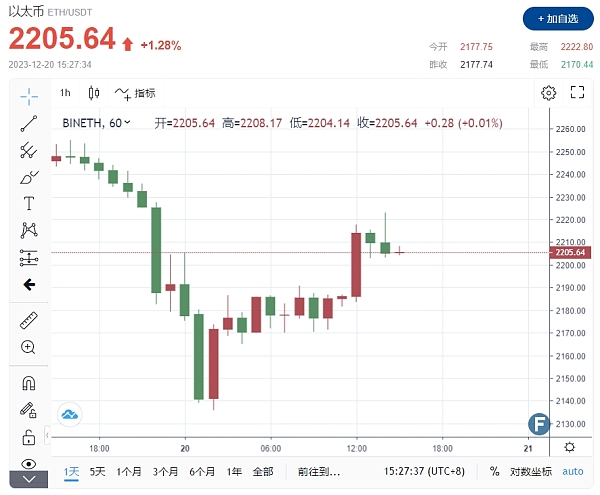Screen dimensions: 600x495
Task: Open the 指标 indicators button
Action: click(136, 93)
